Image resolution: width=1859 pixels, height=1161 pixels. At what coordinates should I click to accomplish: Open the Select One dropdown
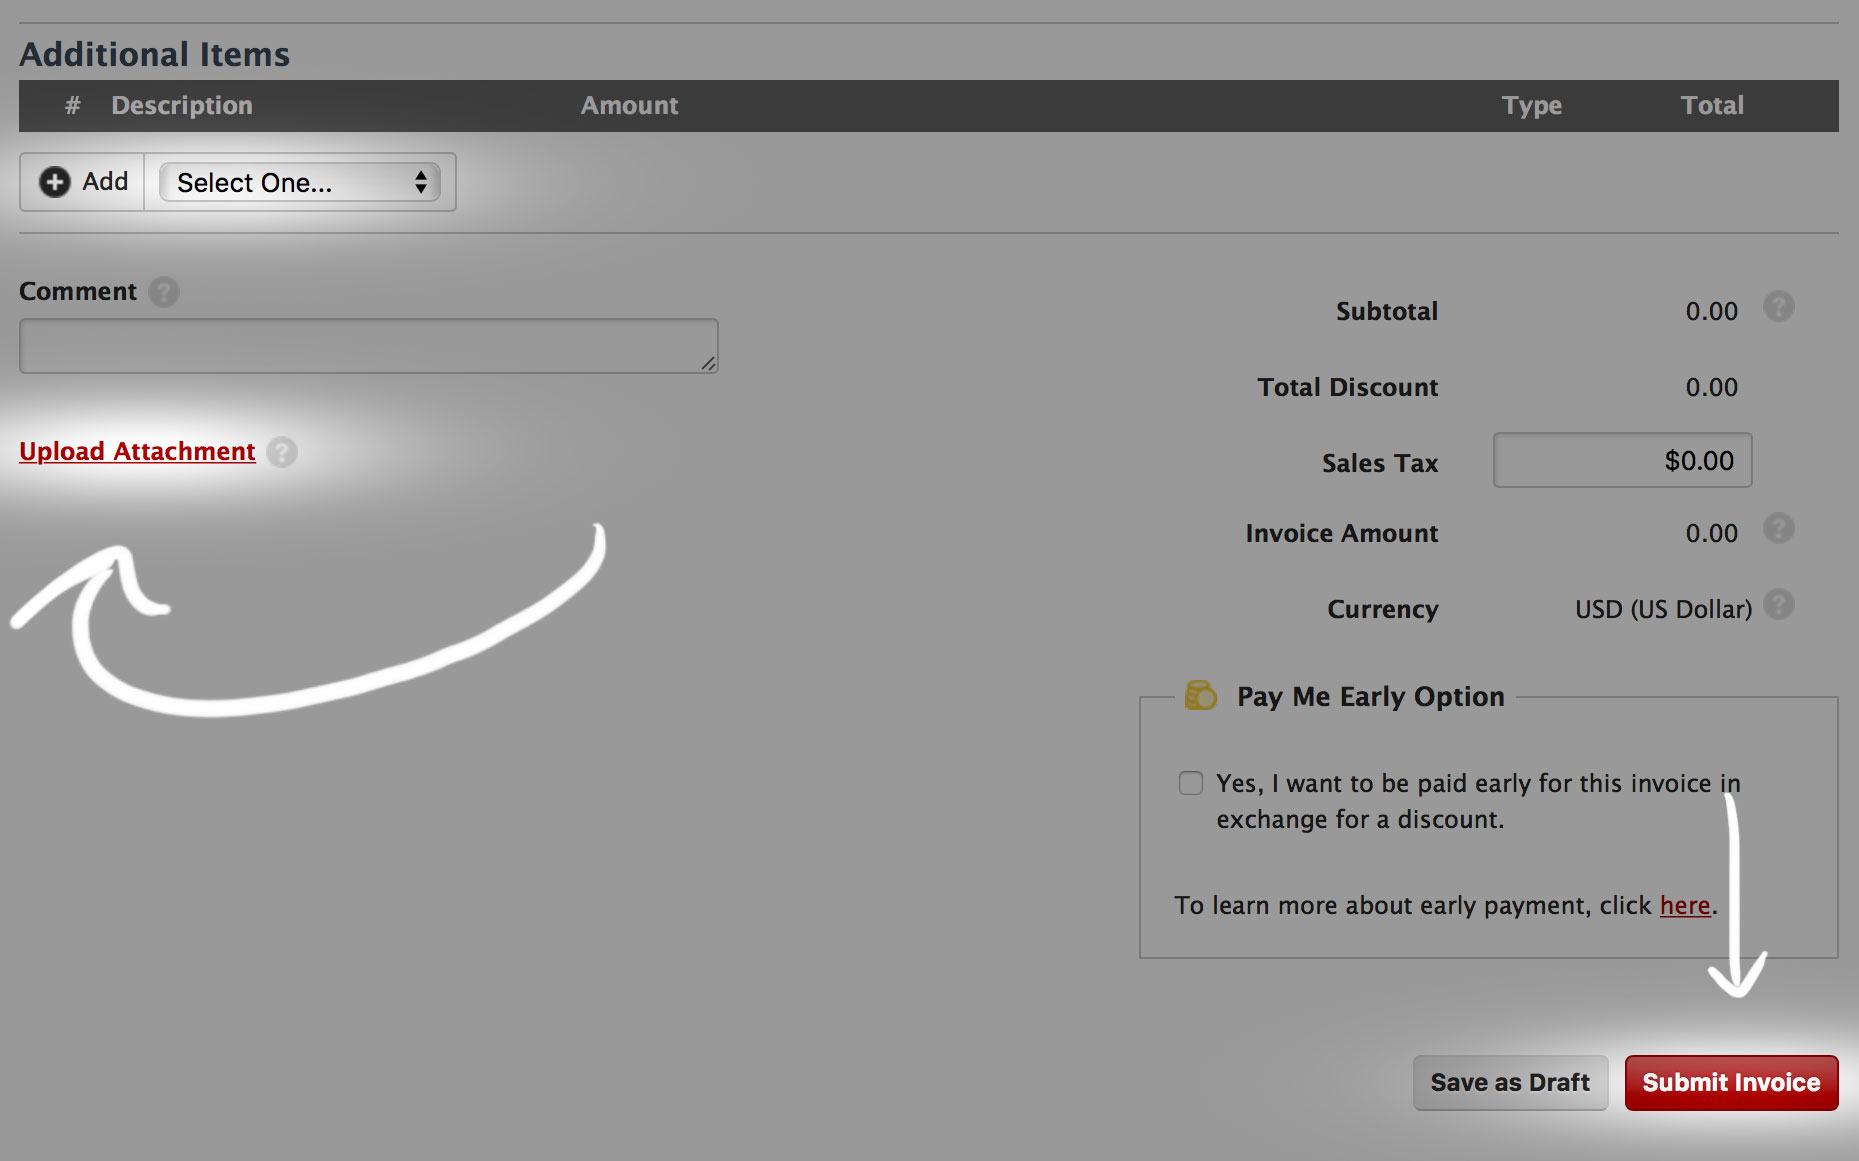(300, 182)
